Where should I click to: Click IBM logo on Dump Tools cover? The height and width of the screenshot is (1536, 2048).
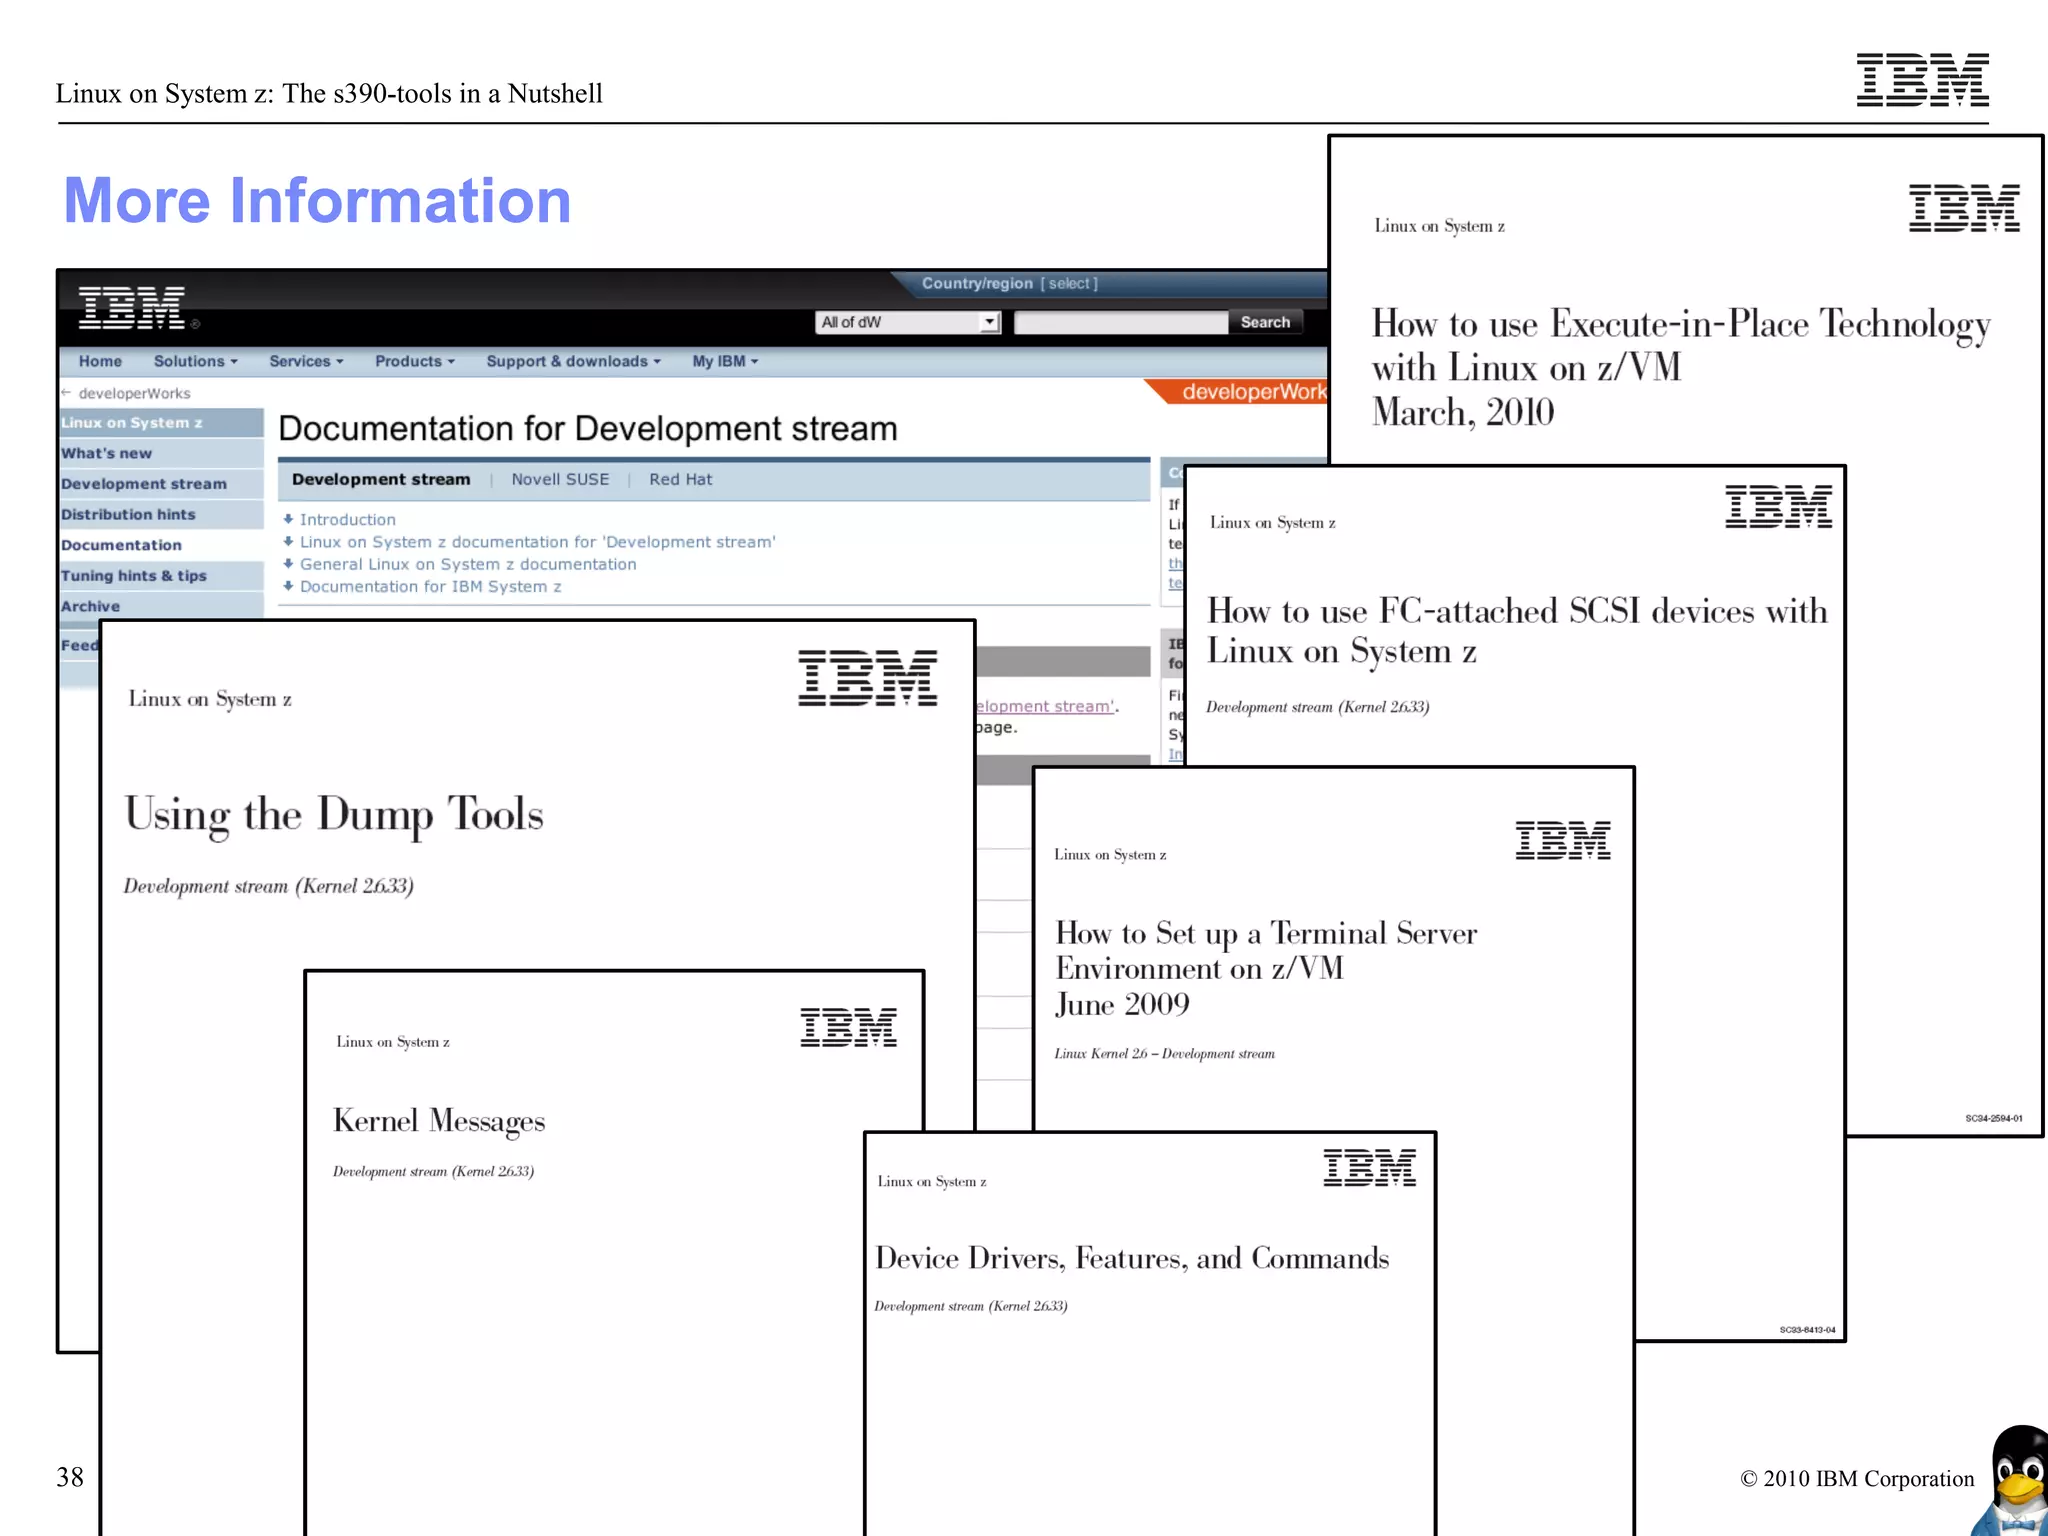coord(868,678)
